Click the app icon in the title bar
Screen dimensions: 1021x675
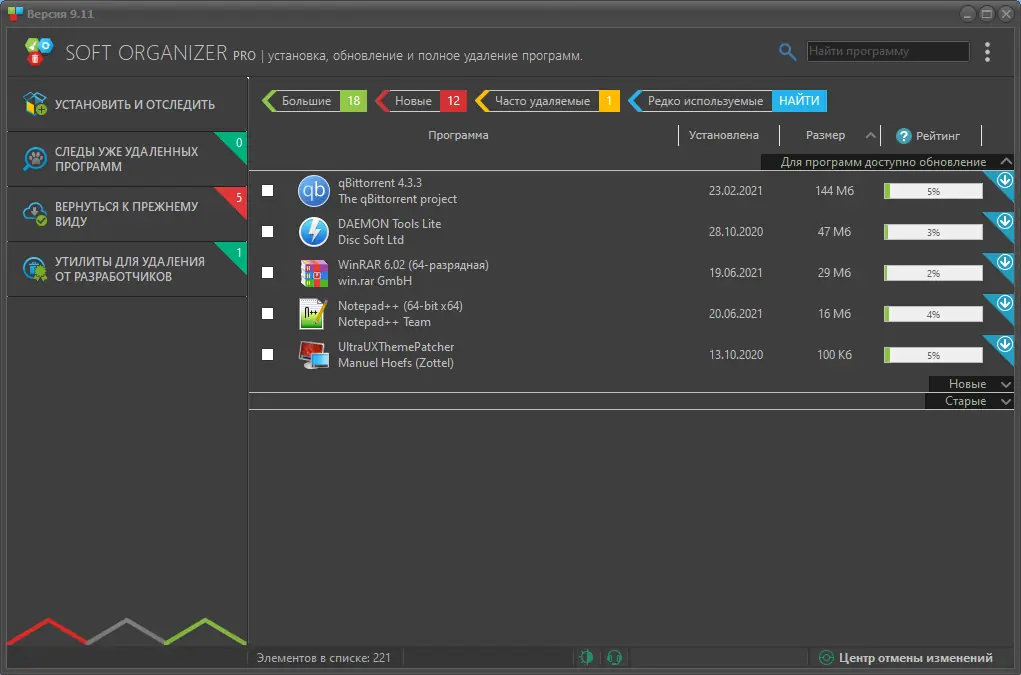[15, 13]
